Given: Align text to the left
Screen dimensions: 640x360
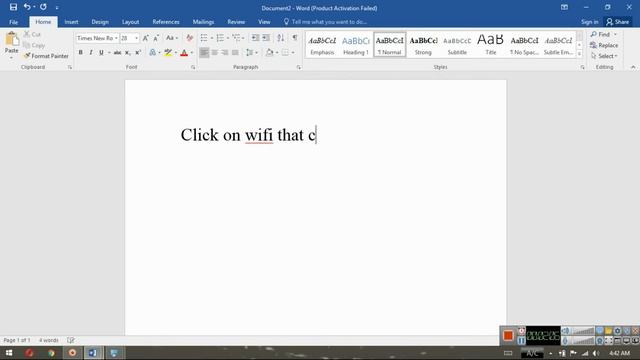Looking at the screenshot, I should pyautogui.click(x=204, y=52).
